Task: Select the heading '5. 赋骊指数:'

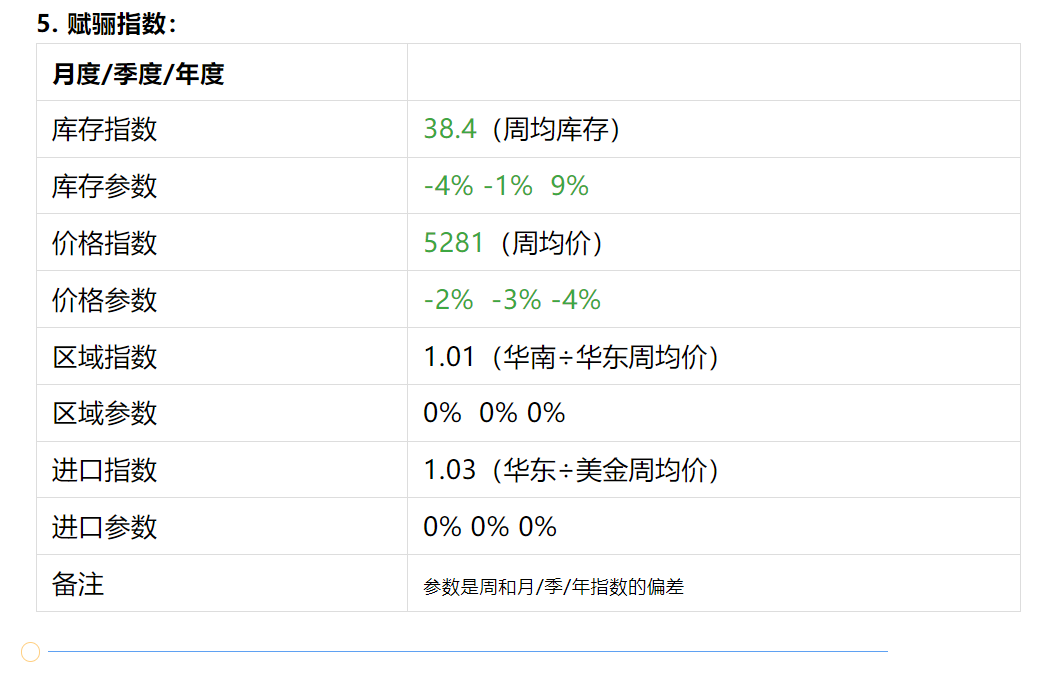Action: point(107,24)
